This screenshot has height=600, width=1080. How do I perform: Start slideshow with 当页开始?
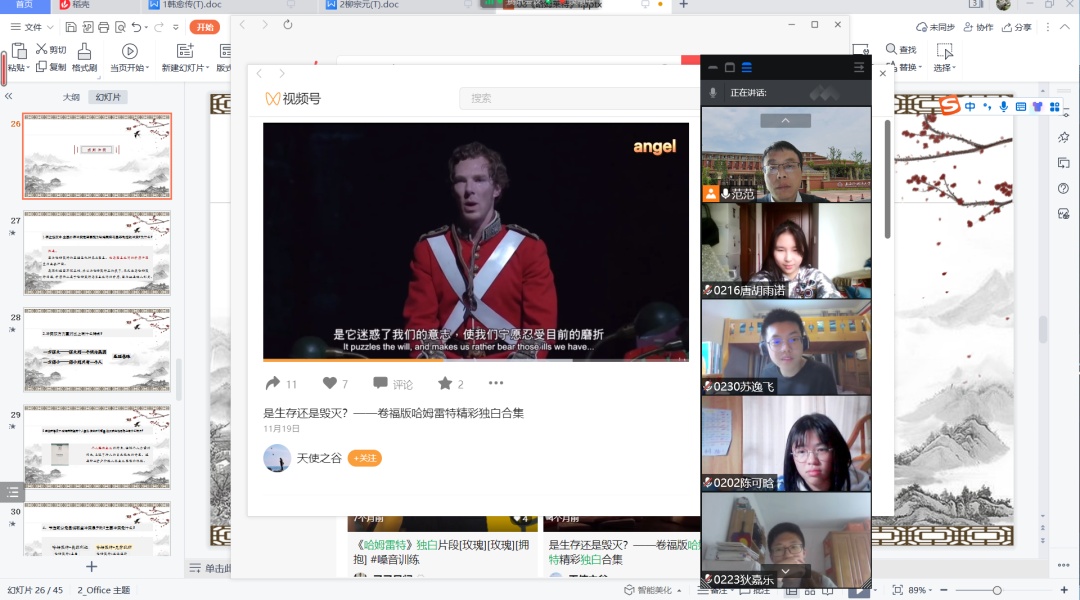point(129,58)
